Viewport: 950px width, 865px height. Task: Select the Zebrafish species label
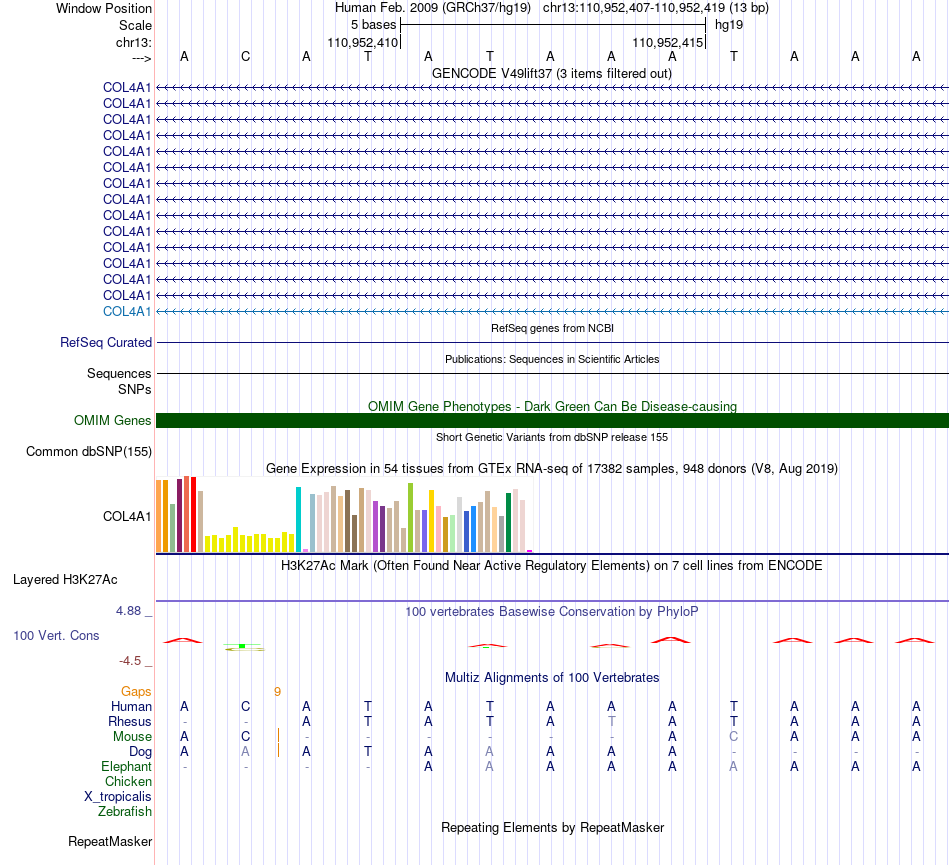[125, 811]
